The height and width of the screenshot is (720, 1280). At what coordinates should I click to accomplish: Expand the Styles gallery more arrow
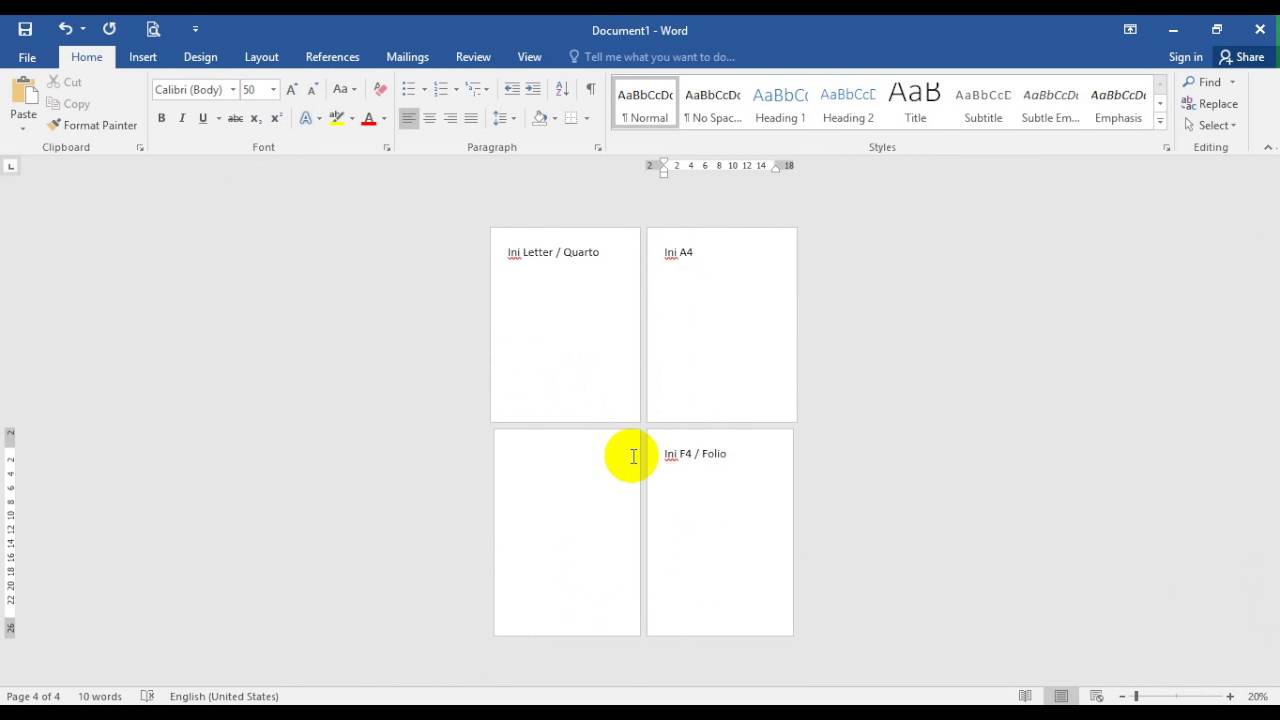1160,121
